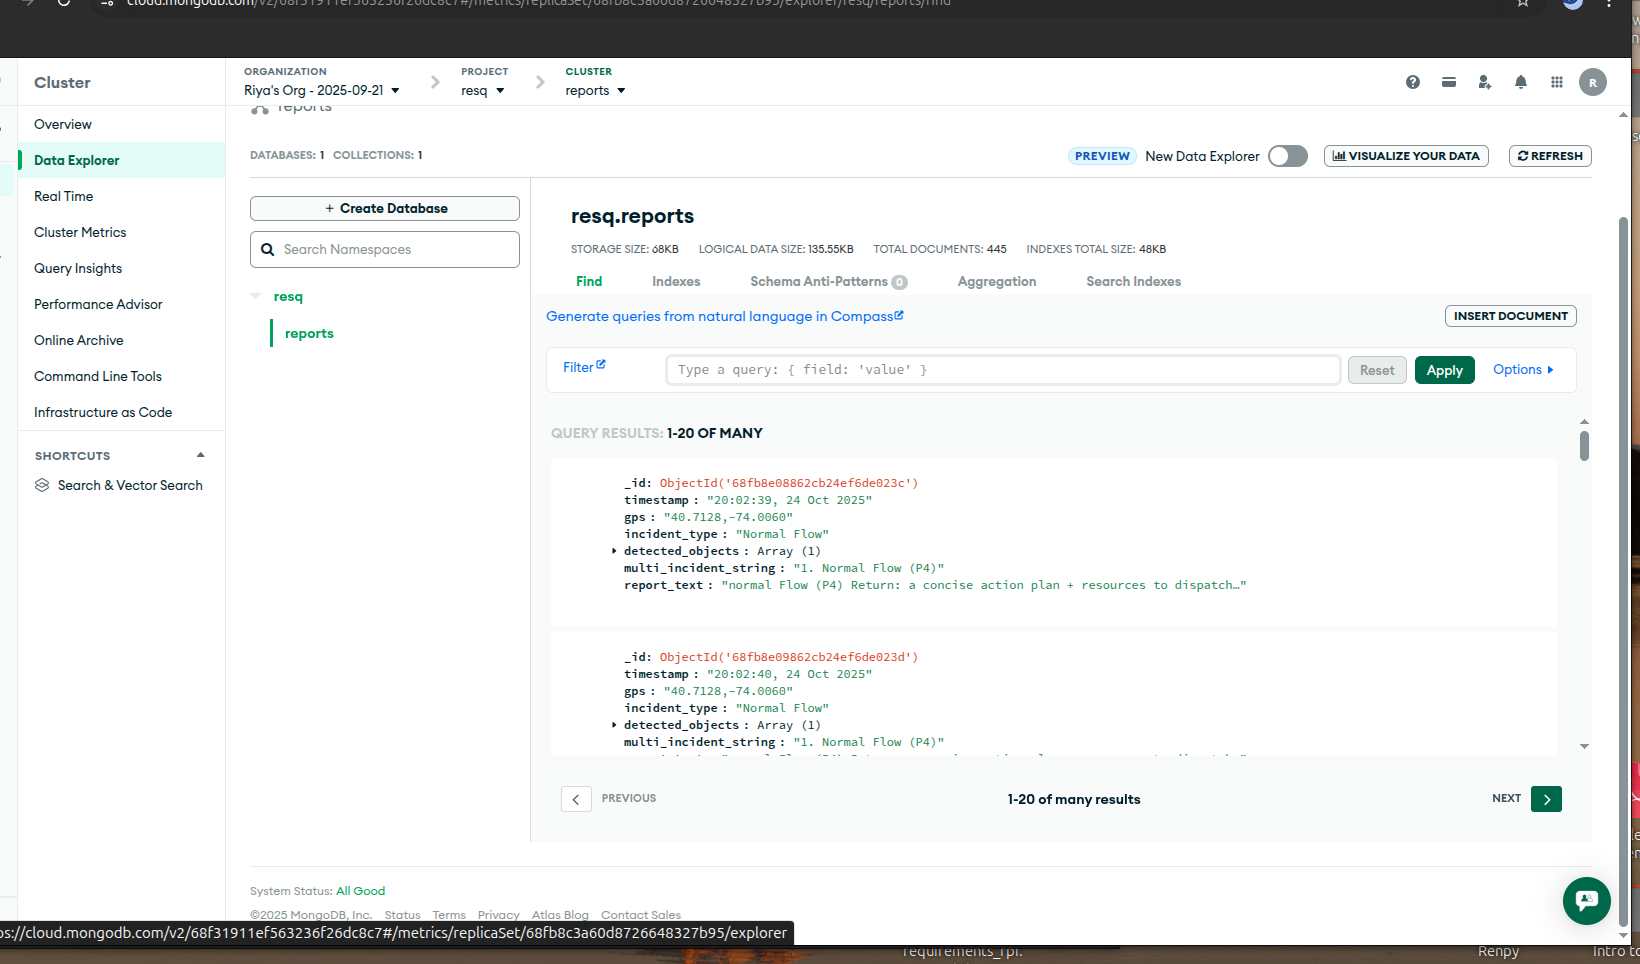Expand query Options
The height and width of the screenshot is (964, 1640).
[x=1522, y=370]
